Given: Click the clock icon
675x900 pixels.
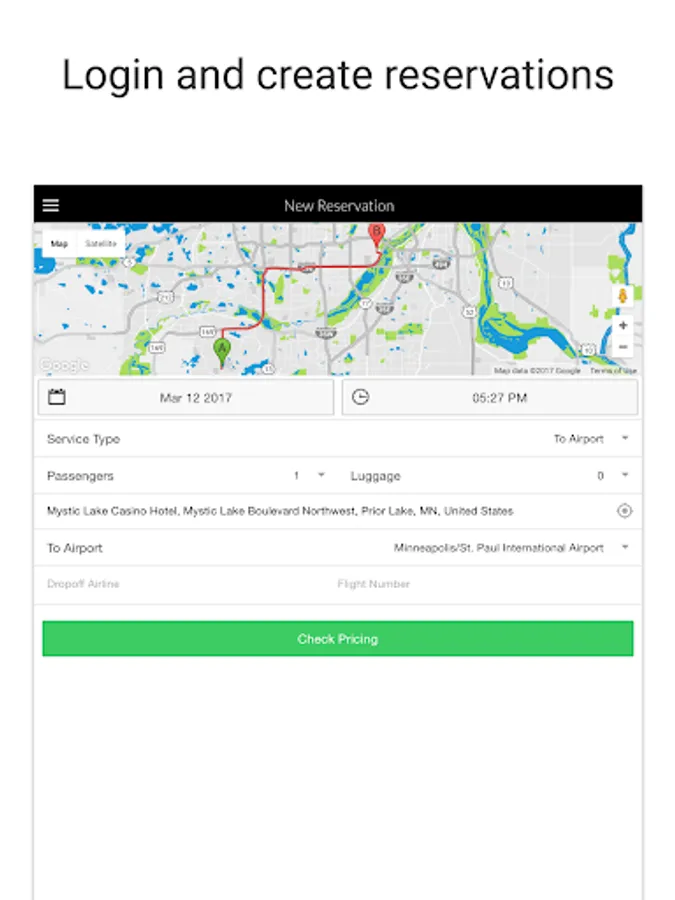Looking at the screenshot, I should click(360, 397).
